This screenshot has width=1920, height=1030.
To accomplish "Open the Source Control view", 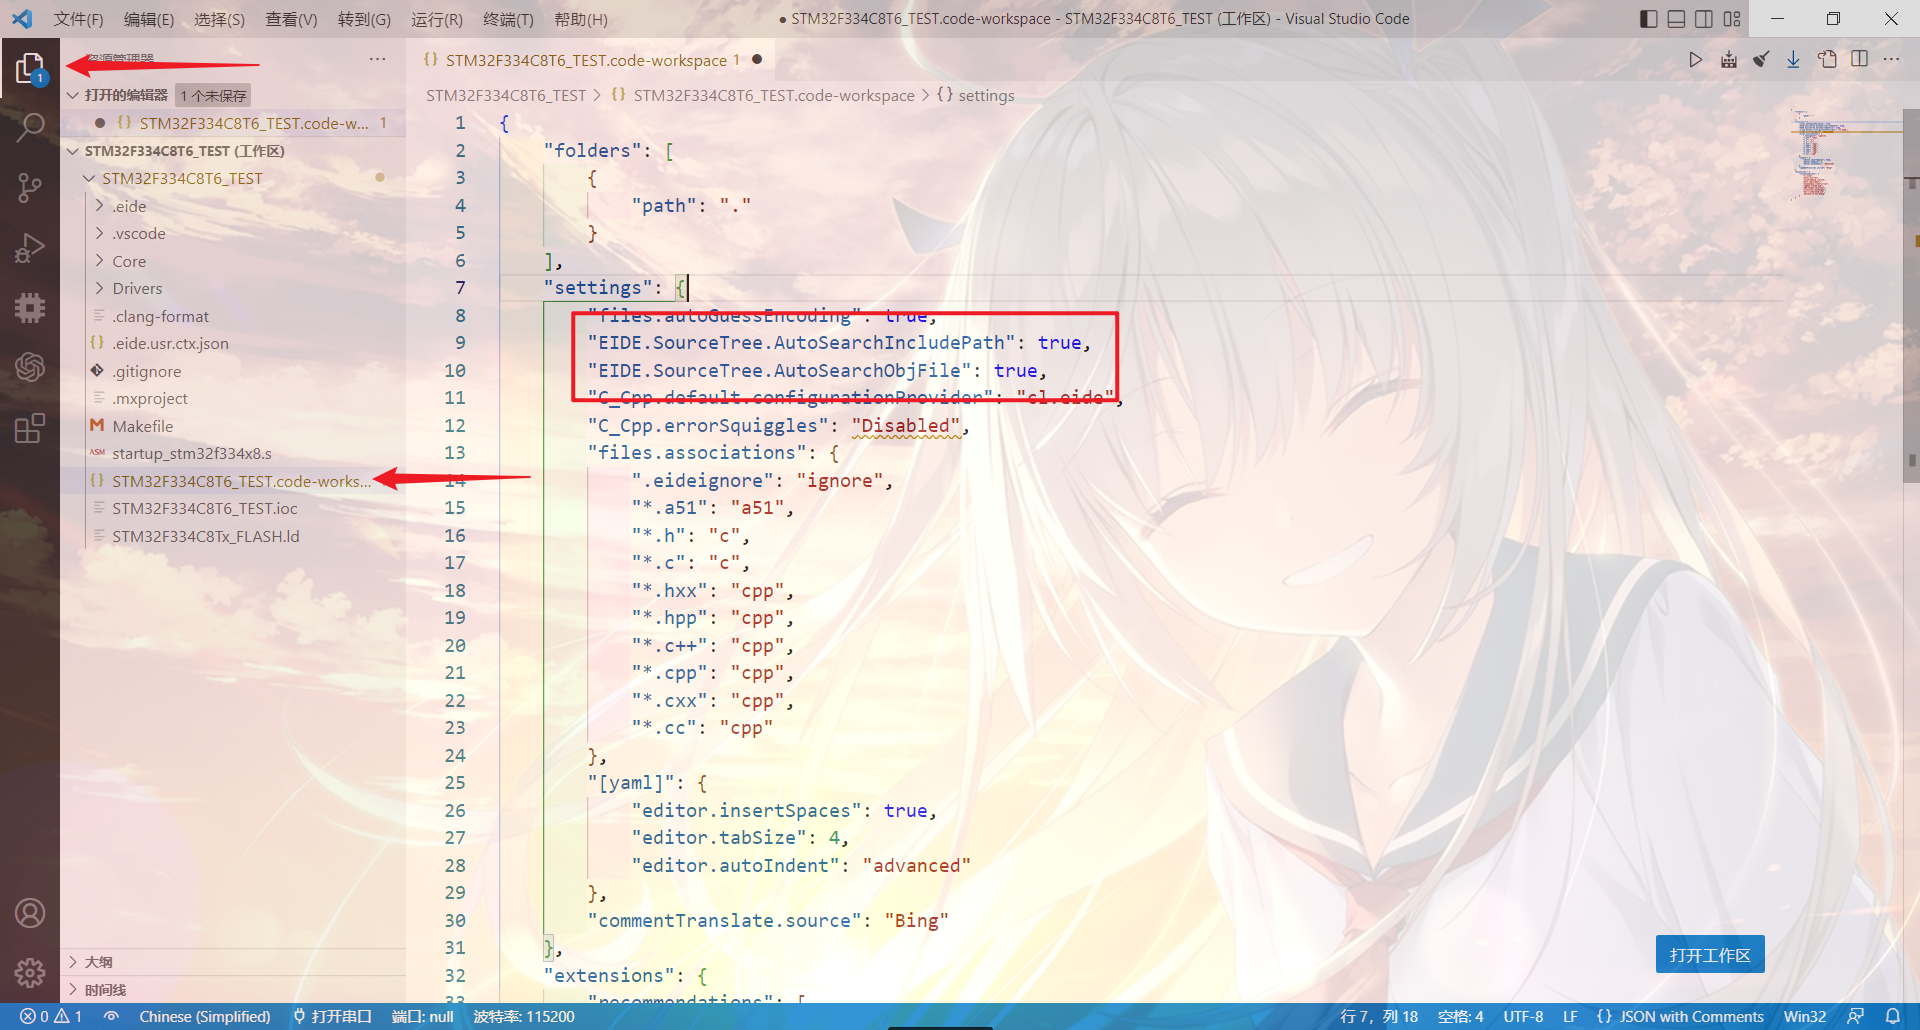I will 30,187.
